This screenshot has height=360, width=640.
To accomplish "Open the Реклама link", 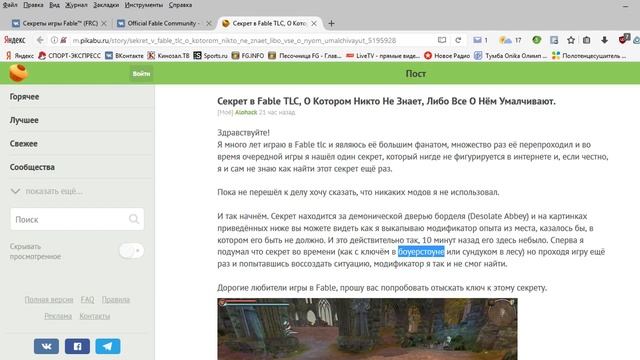I will [x=58, y=316].
